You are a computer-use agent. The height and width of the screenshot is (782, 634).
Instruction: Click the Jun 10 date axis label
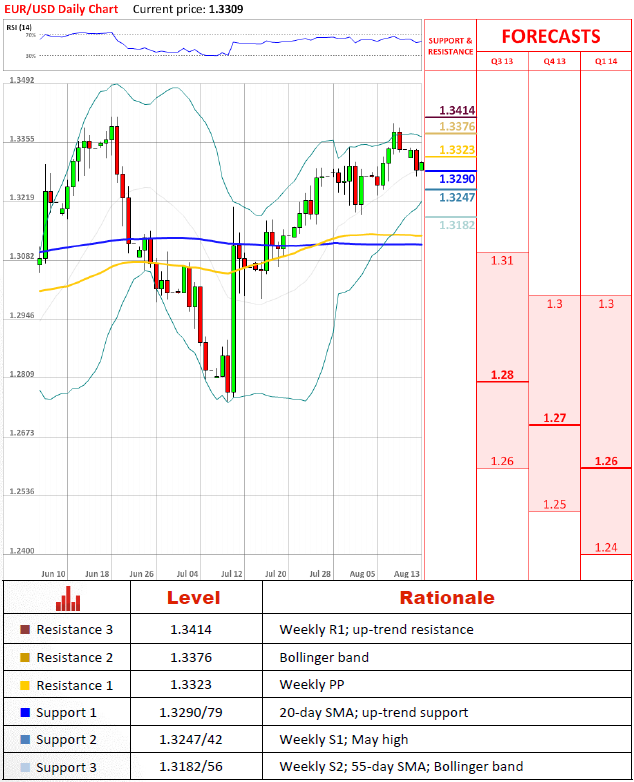pyautogui.click(x=53, y=574)
